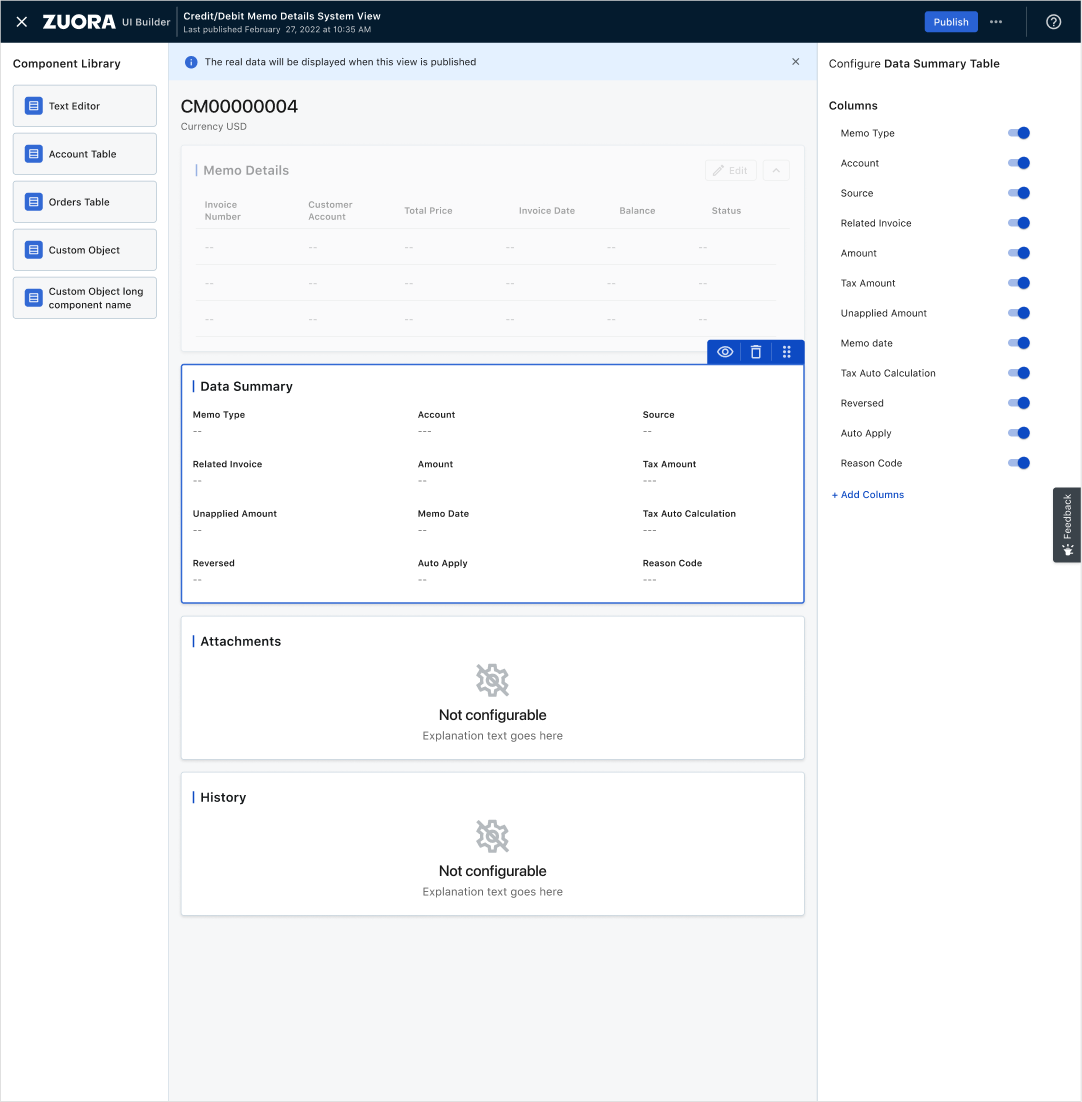The height and width of the screenshot is (1102, 1082).
Task: Select the Account Table component
Action: [85, 154]
